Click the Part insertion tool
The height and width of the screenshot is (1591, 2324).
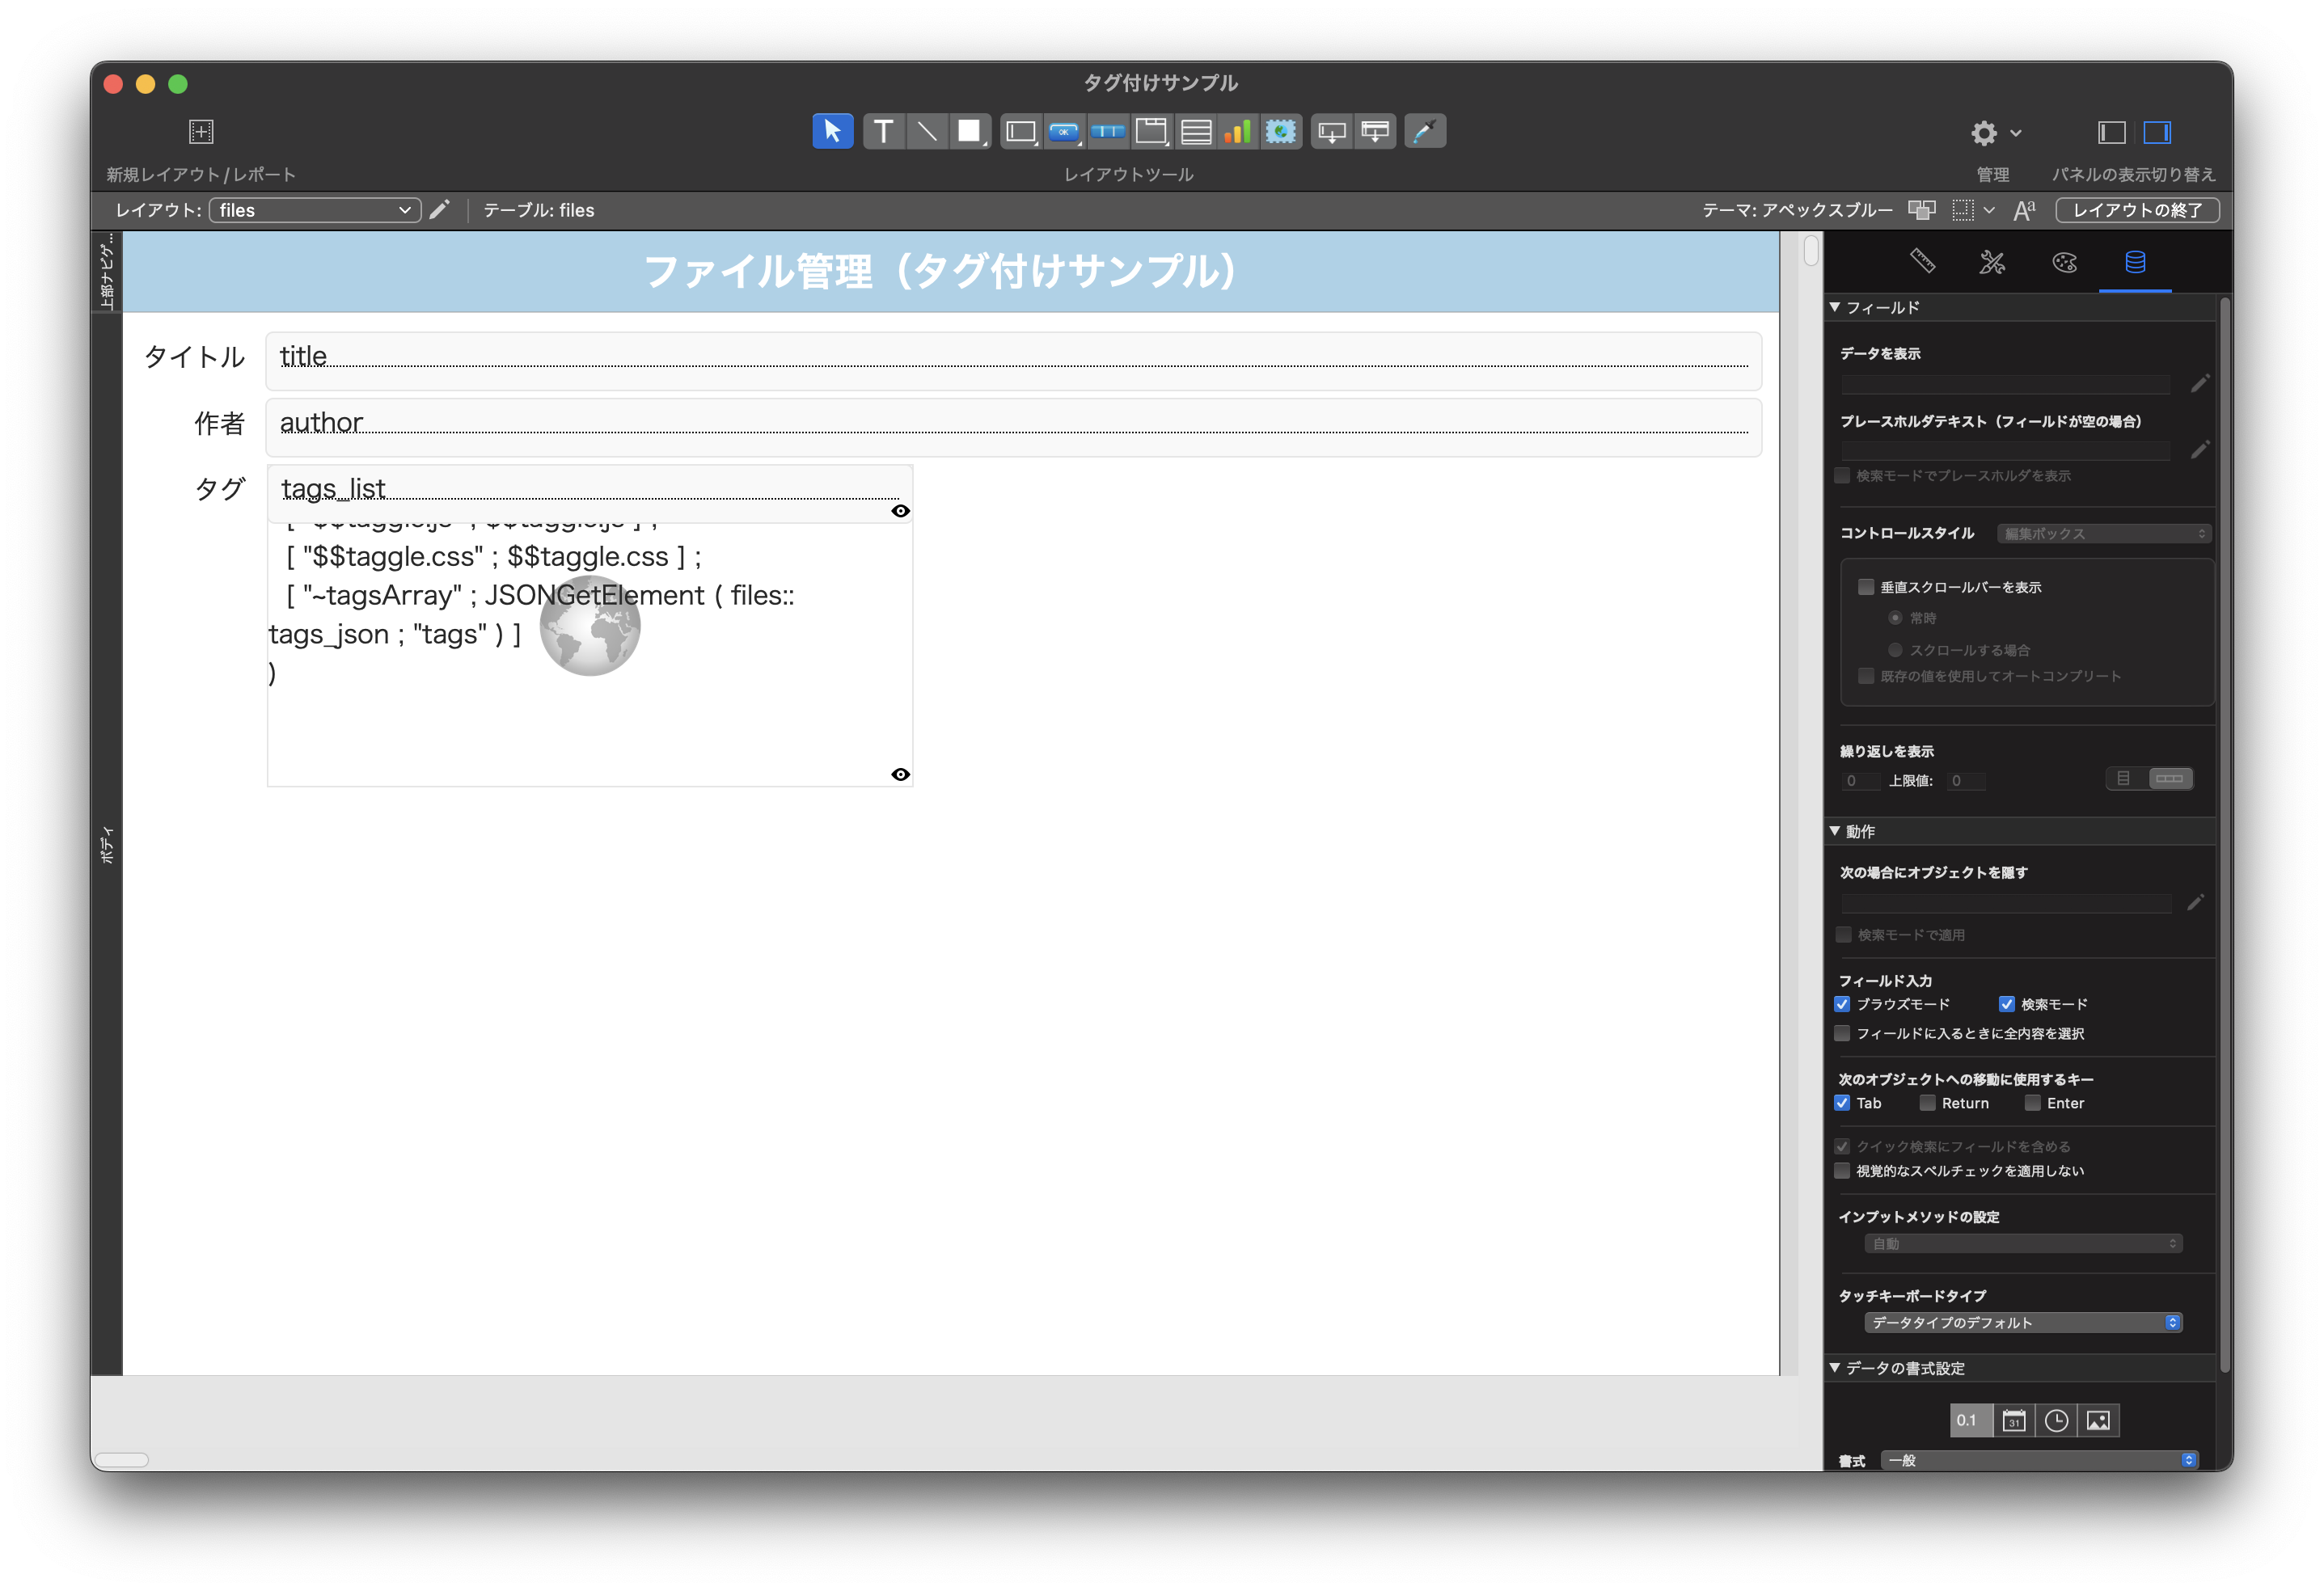click(x=1375, y=131)
